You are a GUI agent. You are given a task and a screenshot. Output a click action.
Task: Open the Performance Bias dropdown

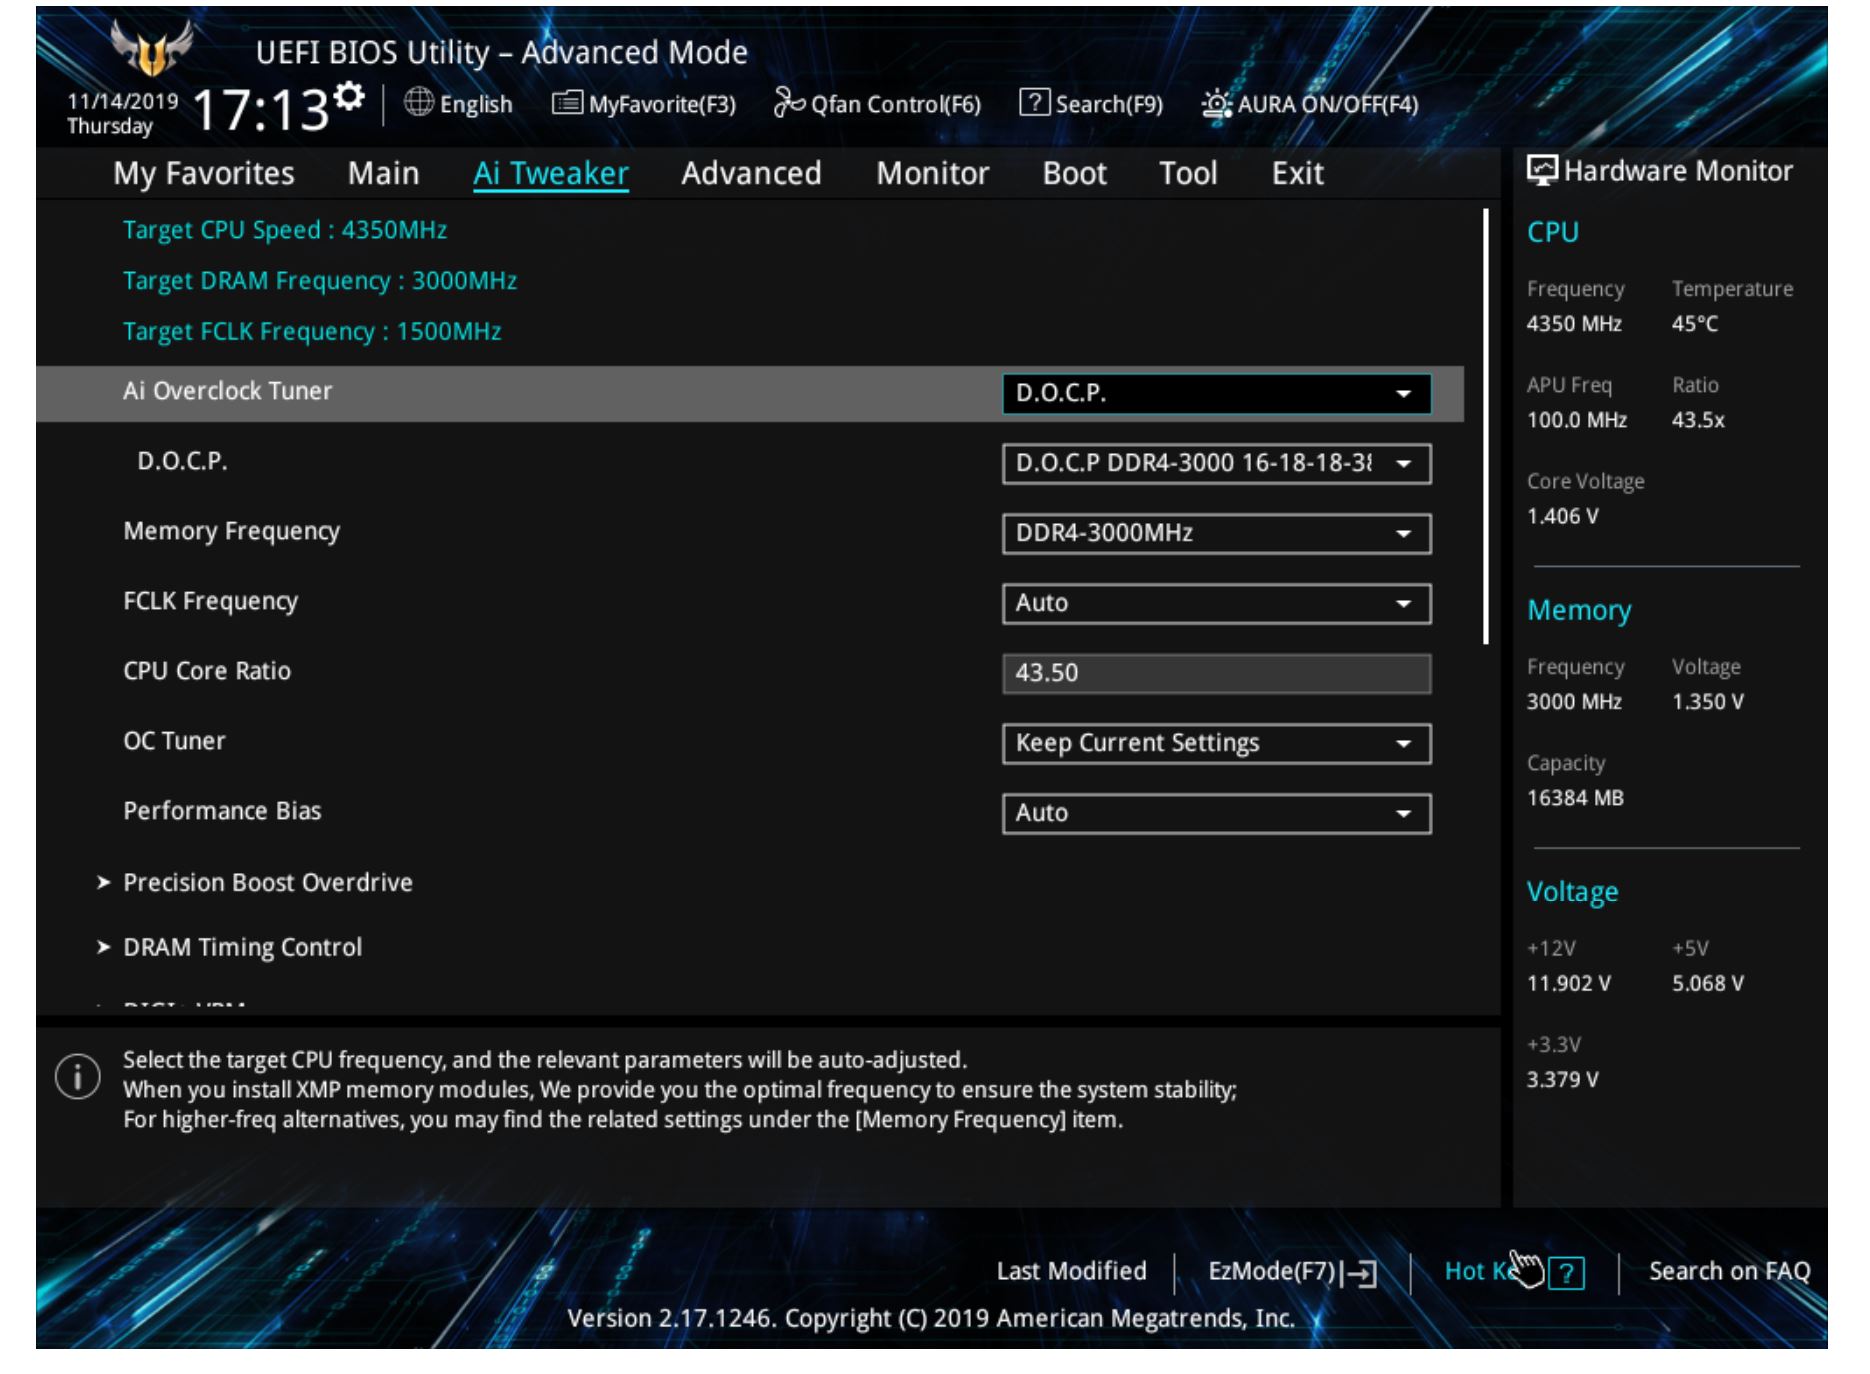(x=1216, y=813)
